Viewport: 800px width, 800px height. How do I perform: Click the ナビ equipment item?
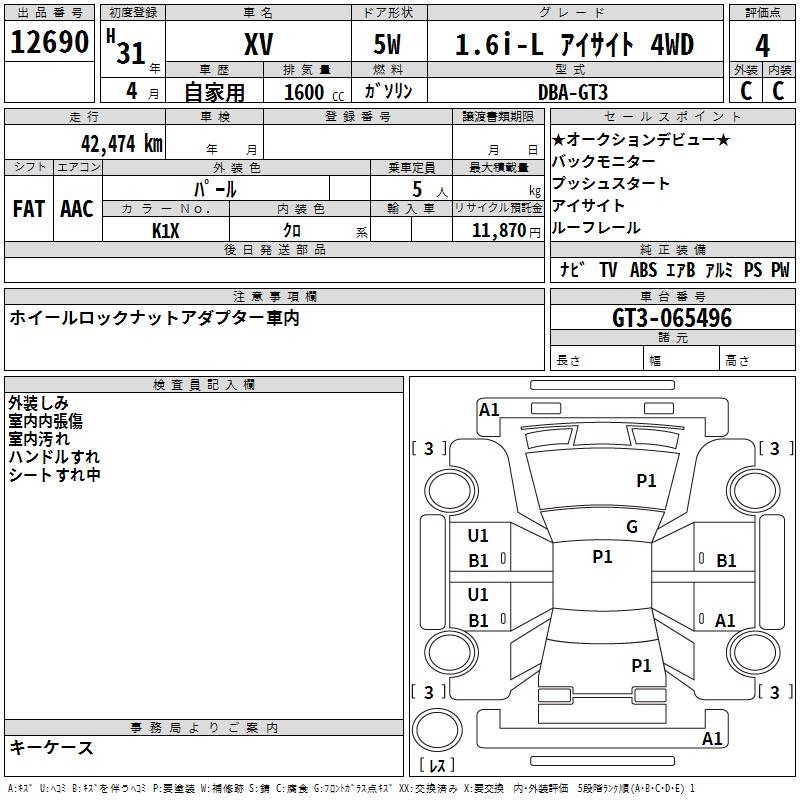(572, 269)
